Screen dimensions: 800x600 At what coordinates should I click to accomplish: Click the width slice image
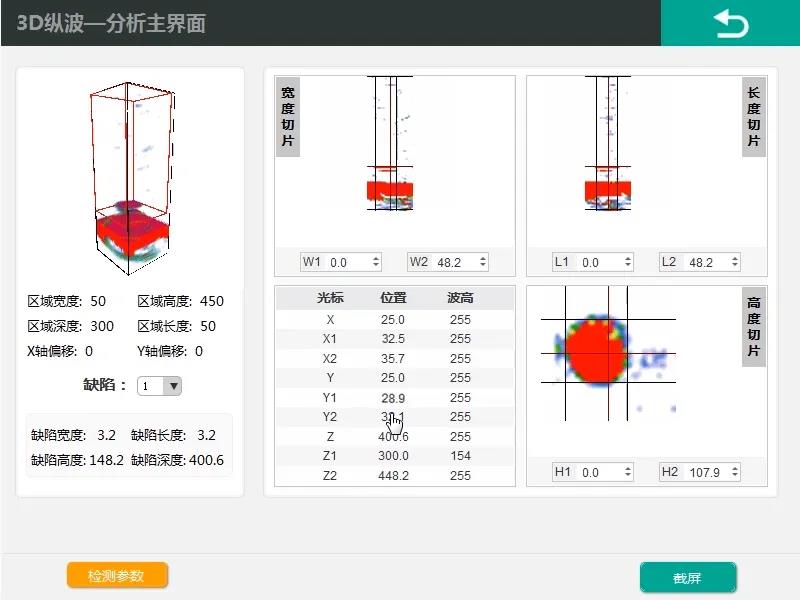coord(390,160)
